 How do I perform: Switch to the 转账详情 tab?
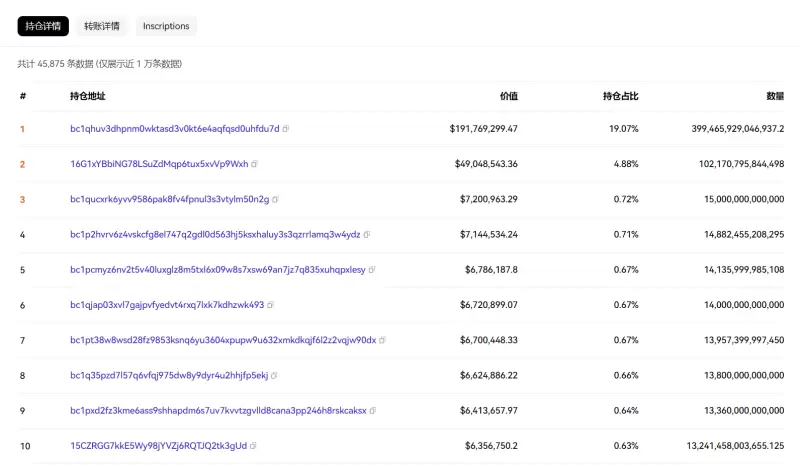click(x=101, y=26)
